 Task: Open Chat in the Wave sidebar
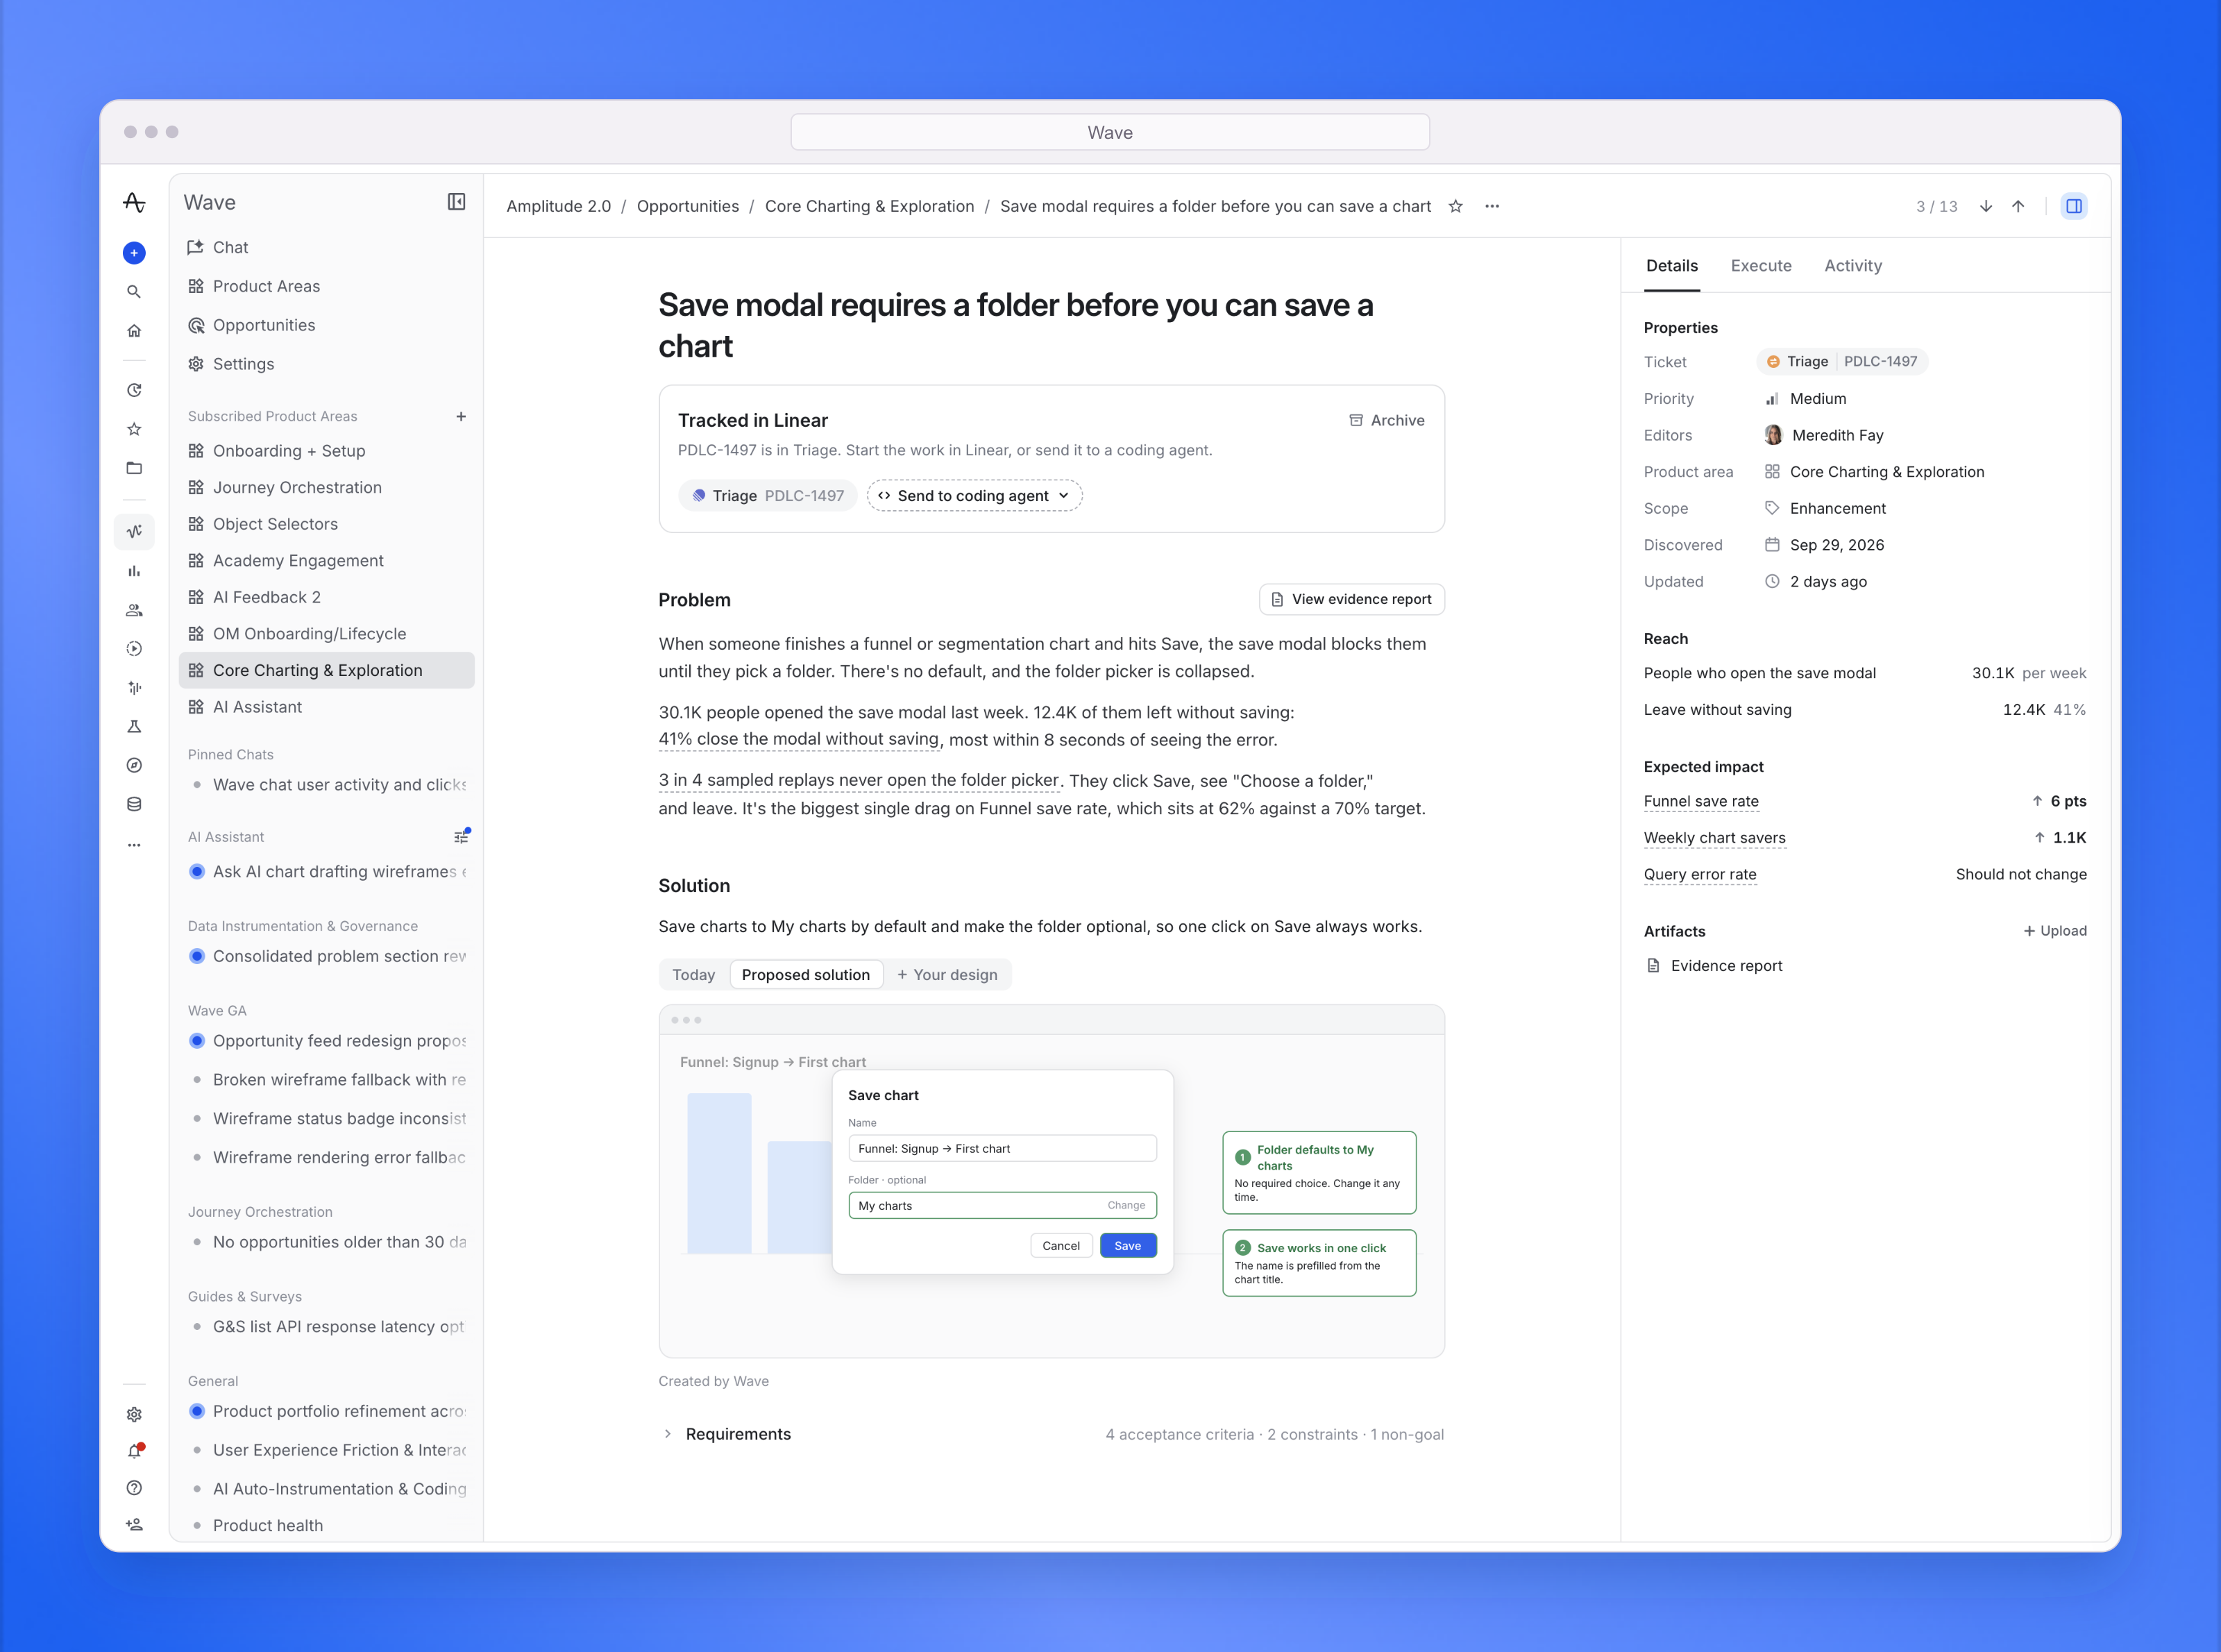coord(326,247)
